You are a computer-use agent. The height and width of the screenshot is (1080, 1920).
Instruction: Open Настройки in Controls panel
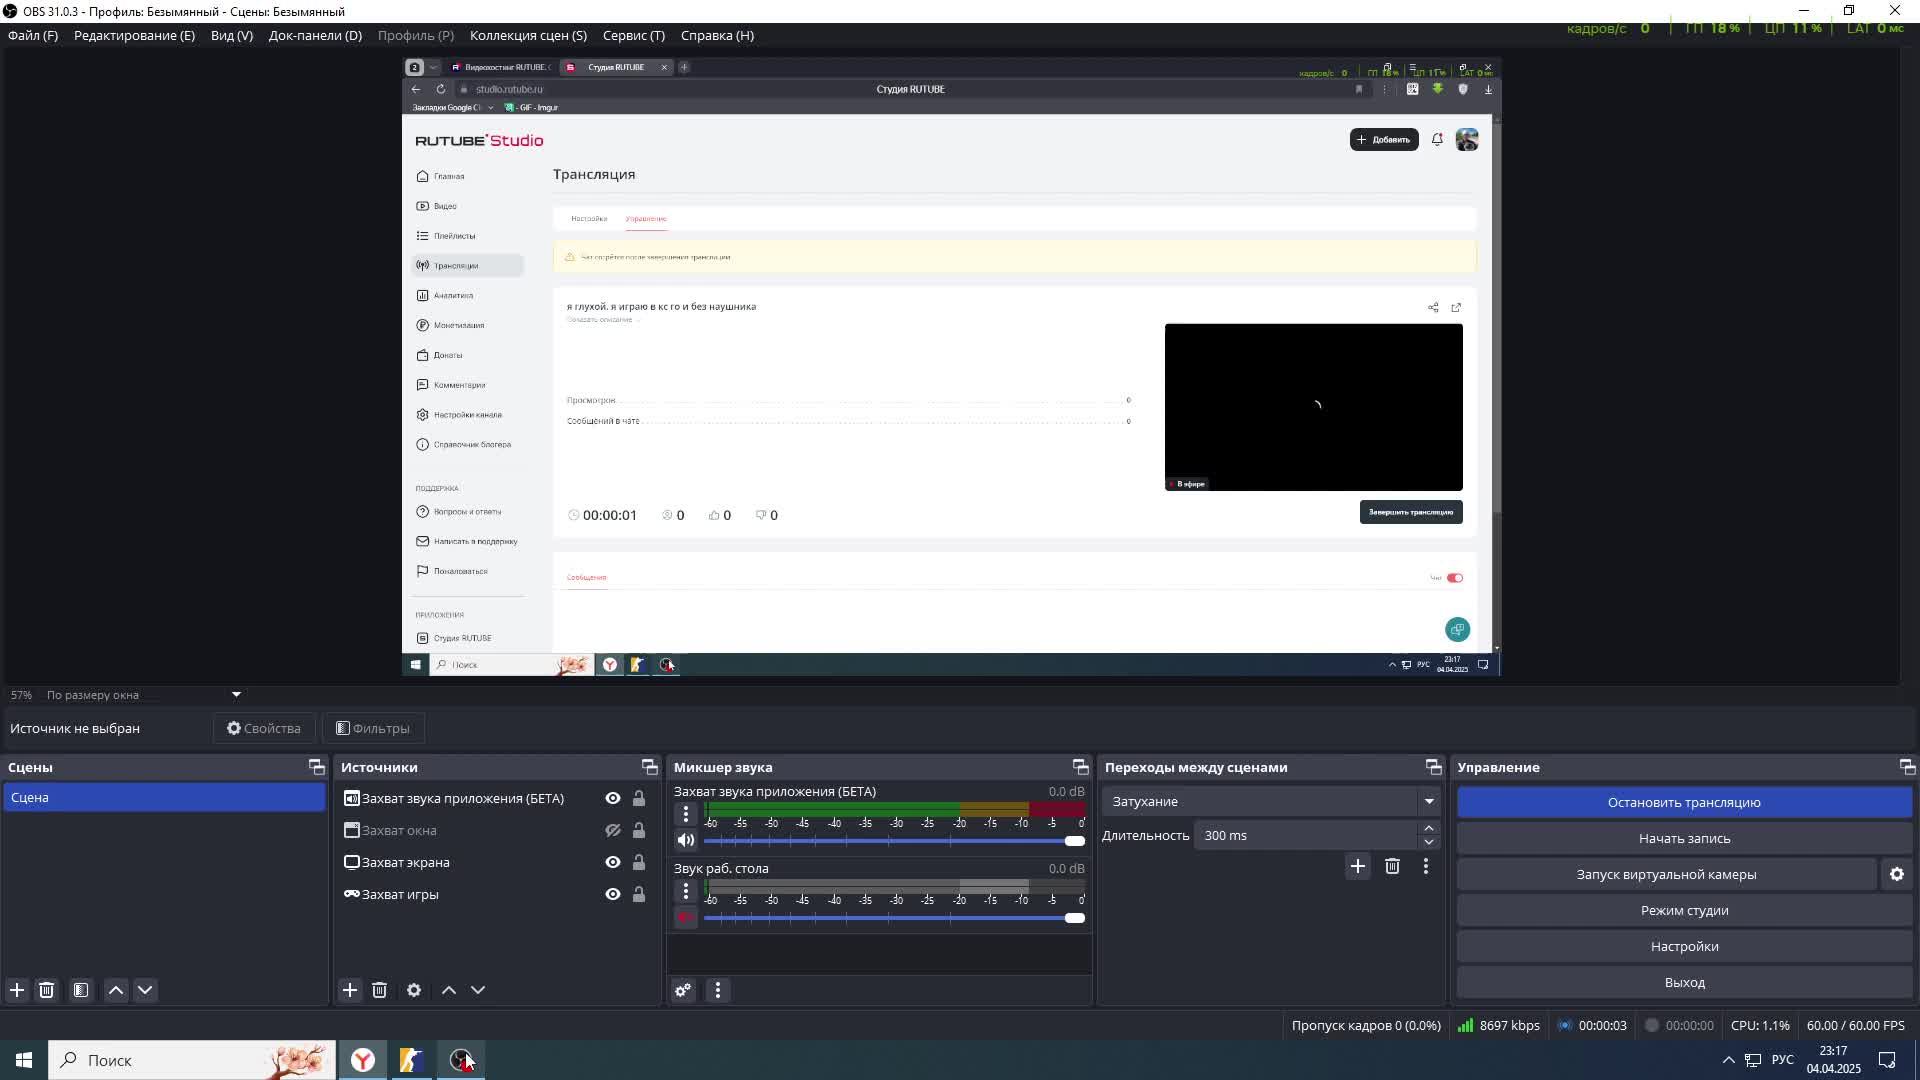[1684, 946]
